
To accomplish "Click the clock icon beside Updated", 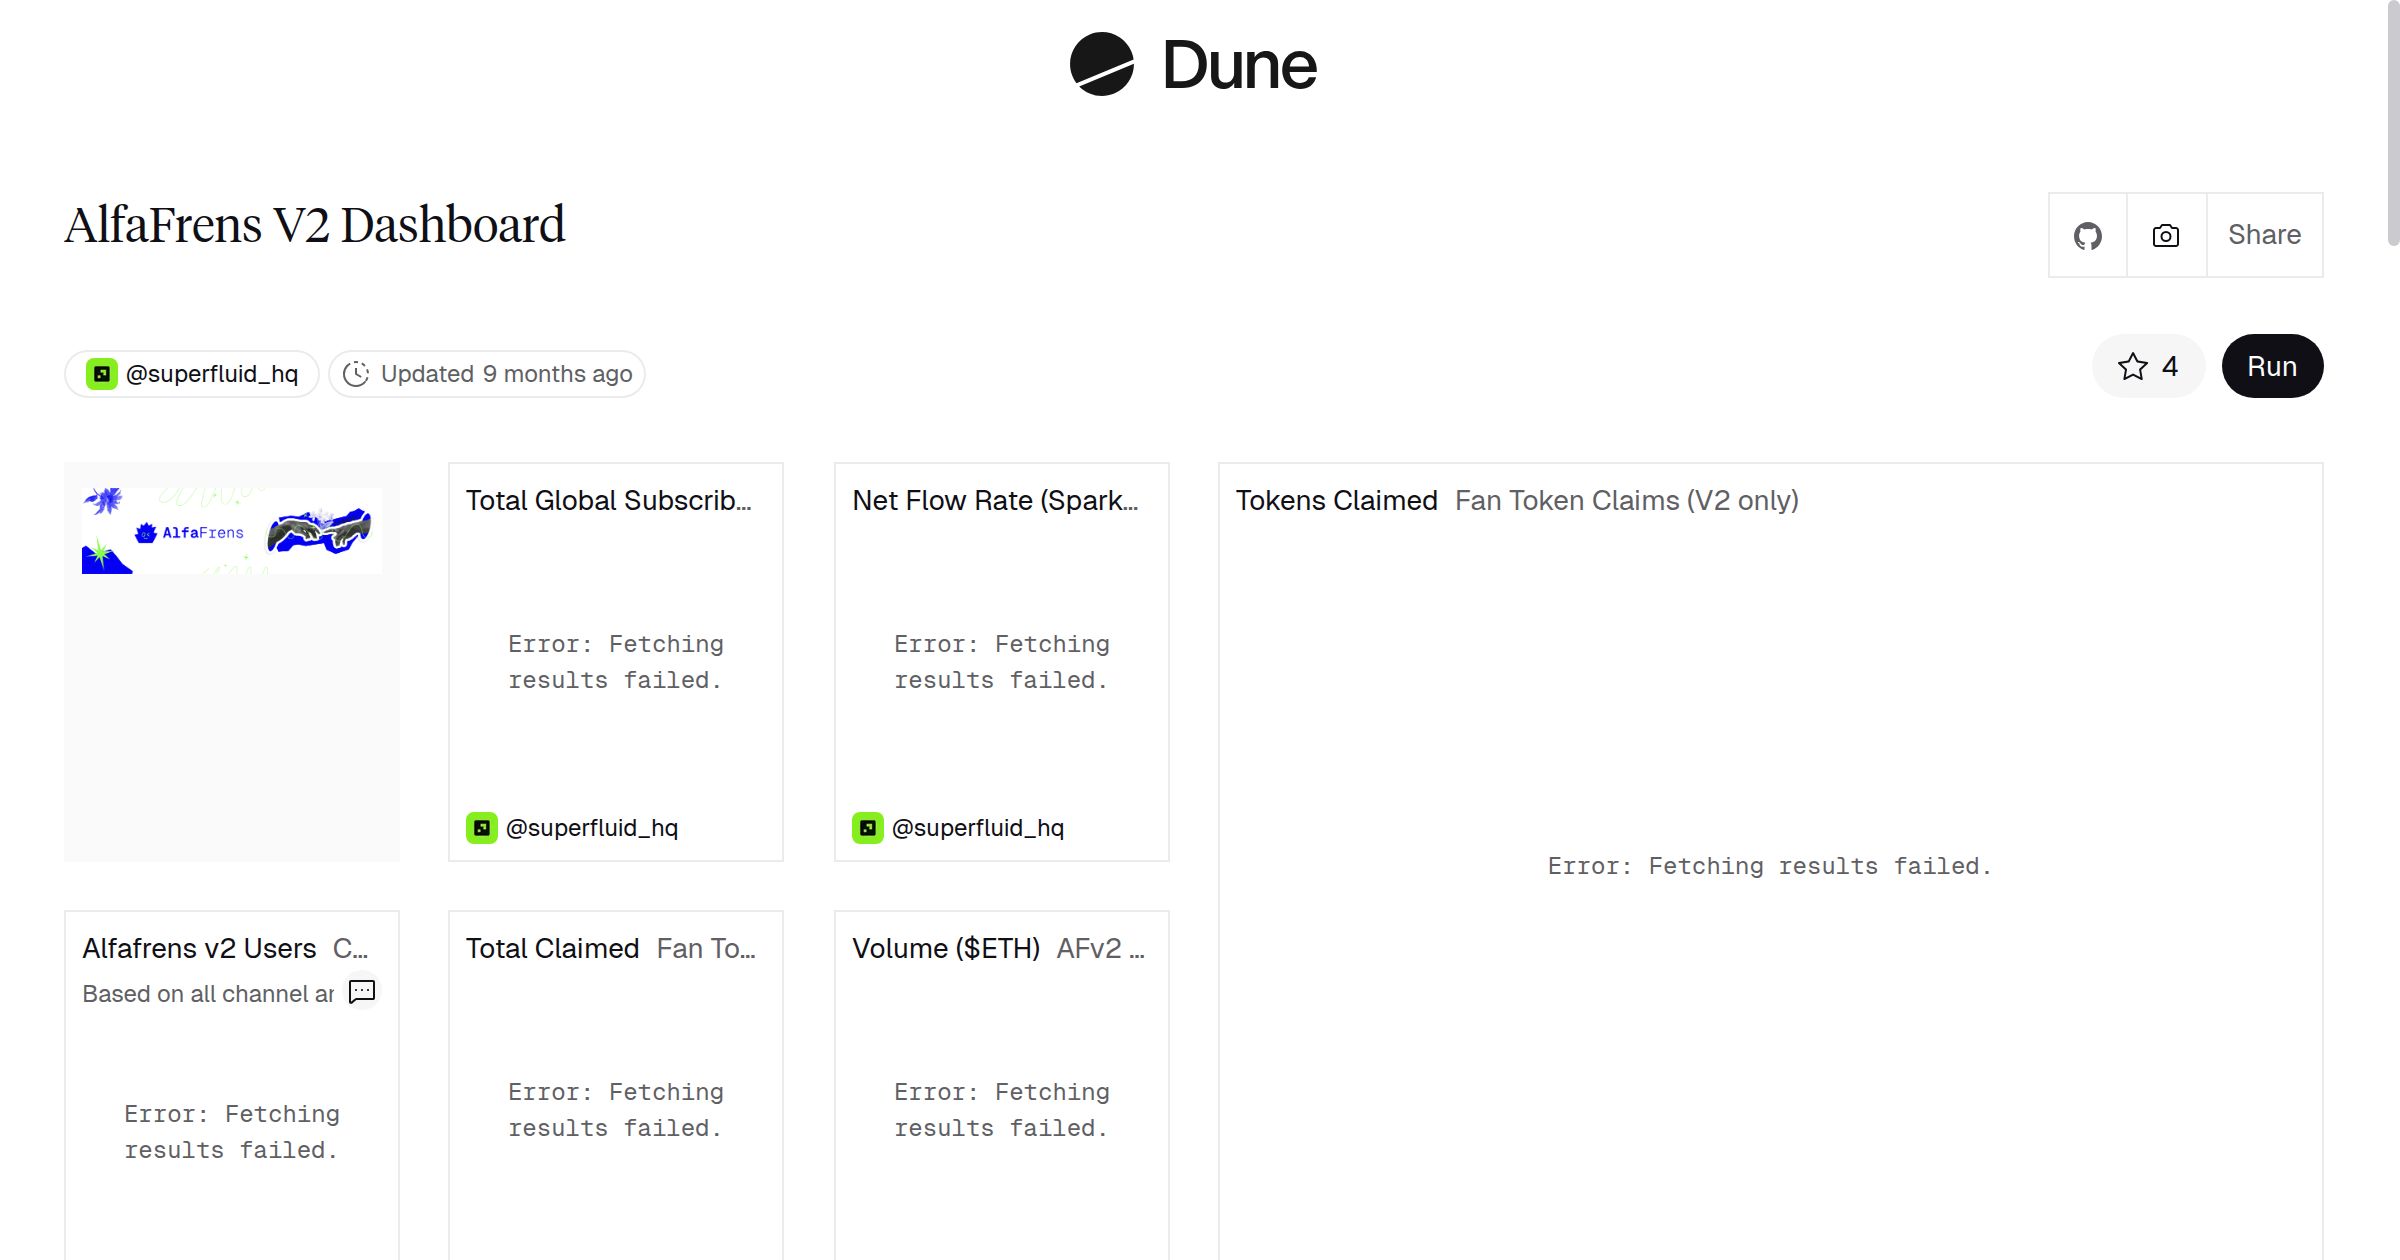I will click(x=356, y=374).
